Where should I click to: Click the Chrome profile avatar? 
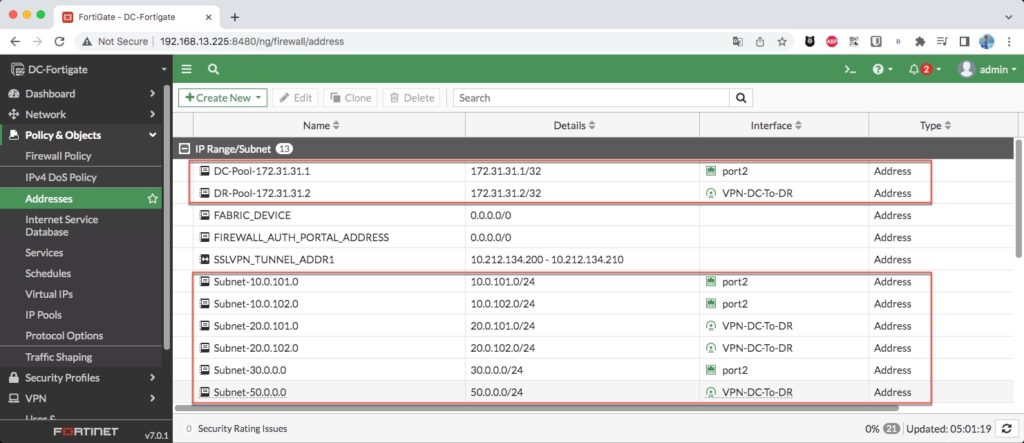pyautogui.click(x=986, y=41)
